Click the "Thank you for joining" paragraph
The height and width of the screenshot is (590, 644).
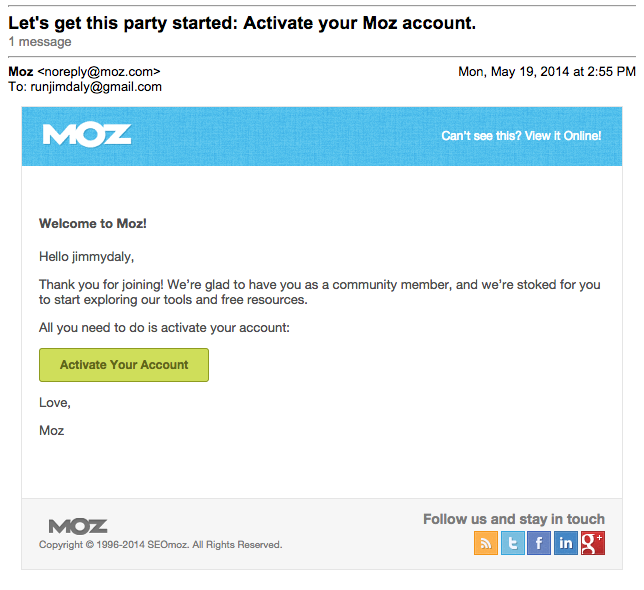tap(319, 292)
